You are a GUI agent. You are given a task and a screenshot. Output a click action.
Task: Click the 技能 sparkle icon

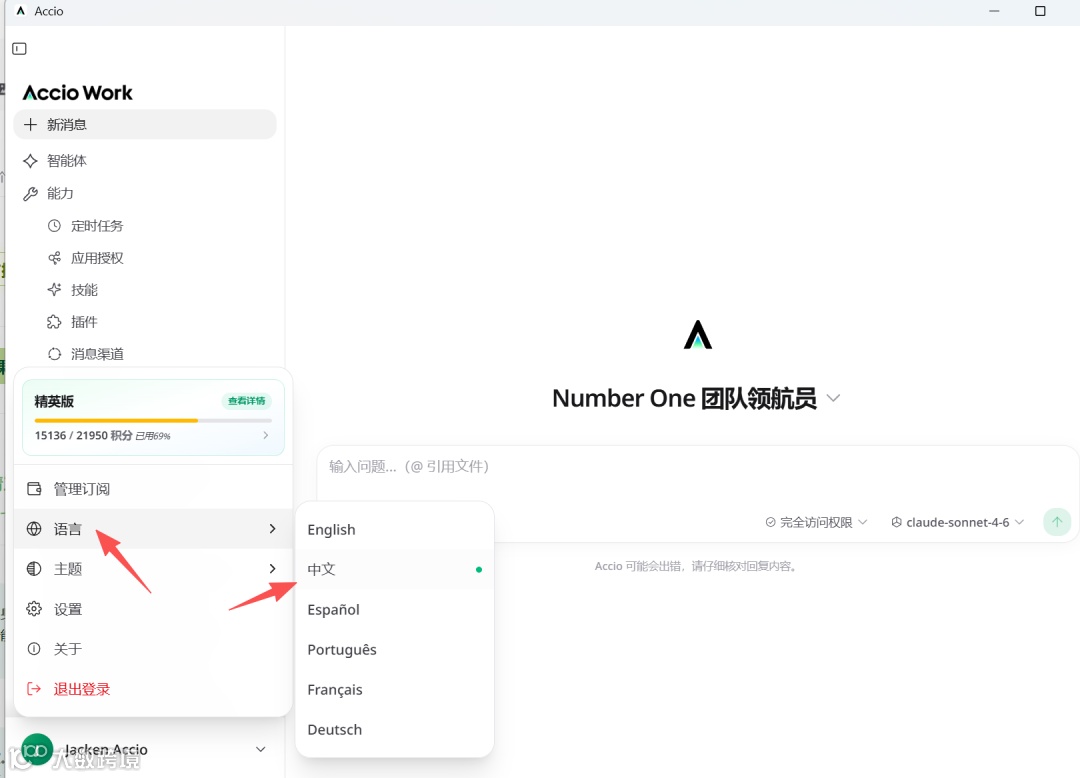pos(54,290)
